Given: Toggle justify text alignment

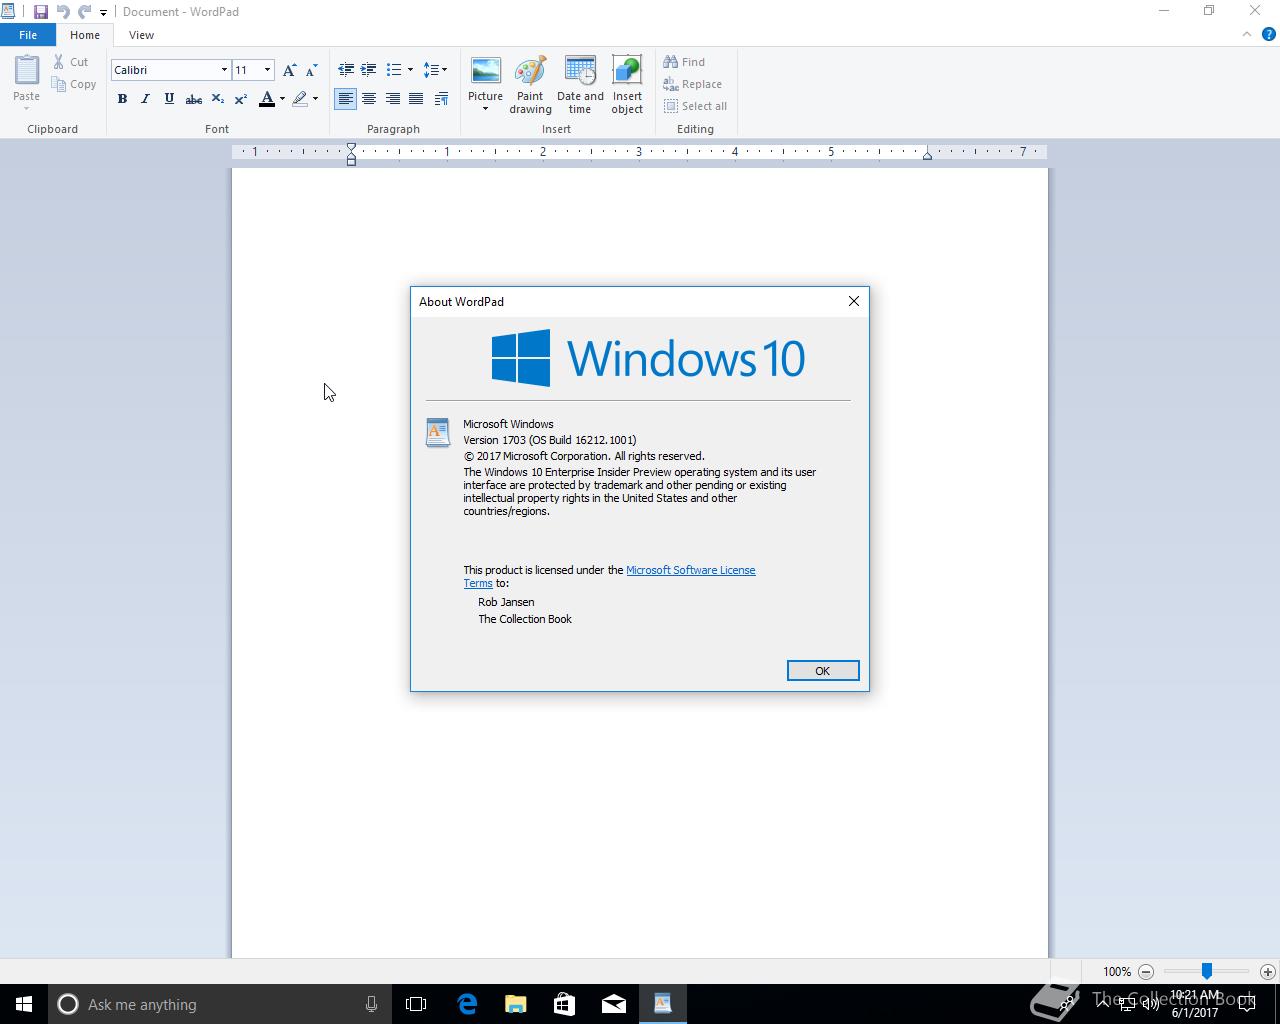Looking at the screenshot, I should tap(416, 99).
